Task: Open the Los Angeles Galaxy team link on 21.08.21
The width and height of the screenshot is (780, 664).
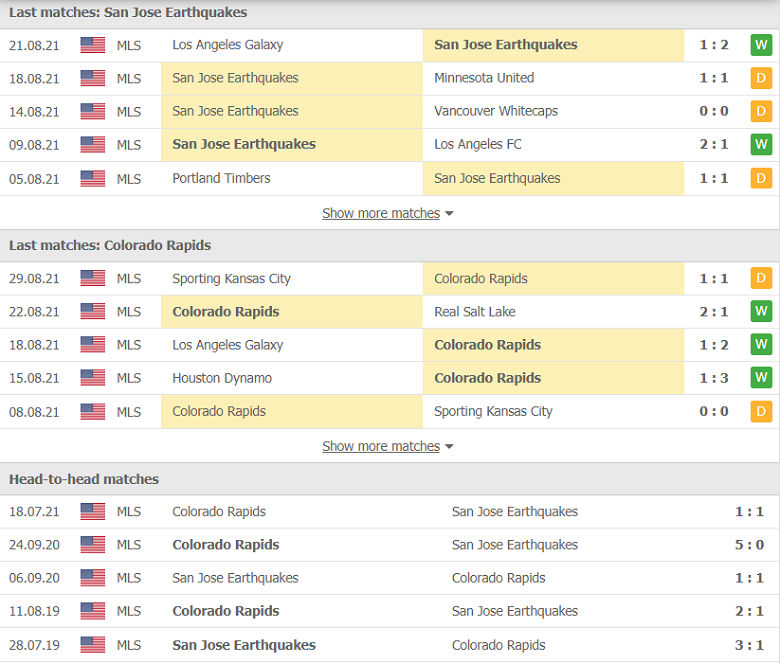Action: 227,45
